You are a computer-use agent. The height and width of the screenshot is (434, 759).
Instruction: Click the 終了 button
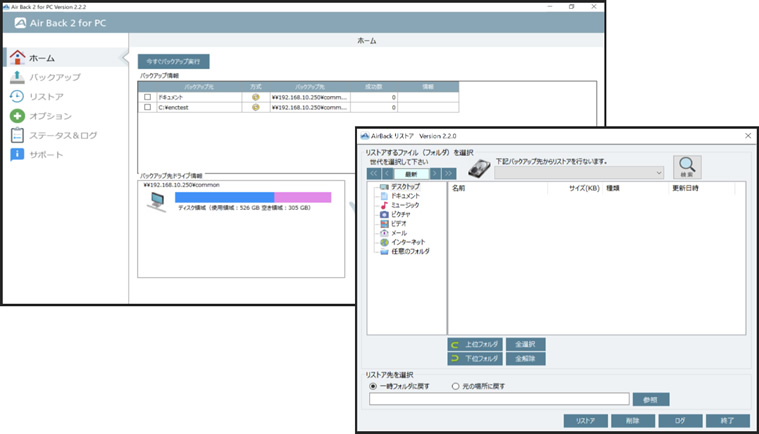click(728, 421)
